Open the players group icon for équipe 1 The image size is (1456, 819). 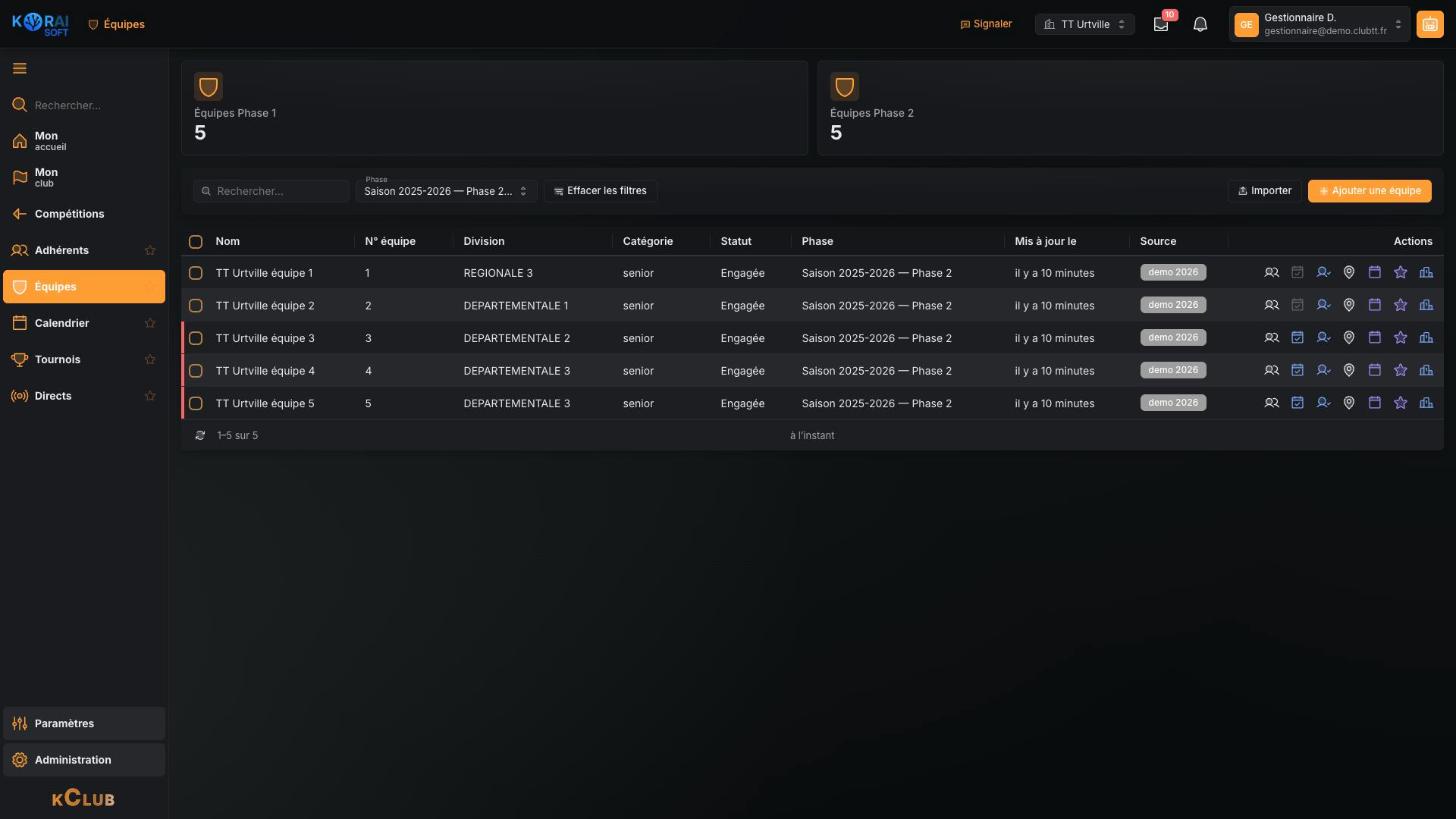[1271, 273]
